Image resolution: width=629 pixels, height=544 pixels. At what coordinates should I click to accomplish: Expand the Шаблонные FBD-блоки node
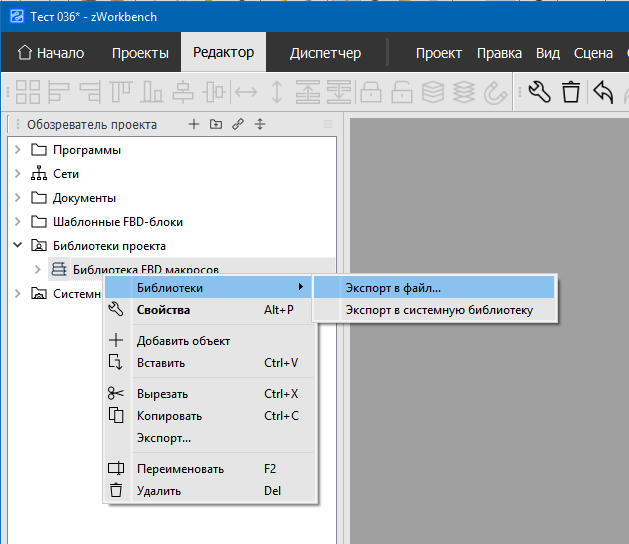tap(18, 222)
